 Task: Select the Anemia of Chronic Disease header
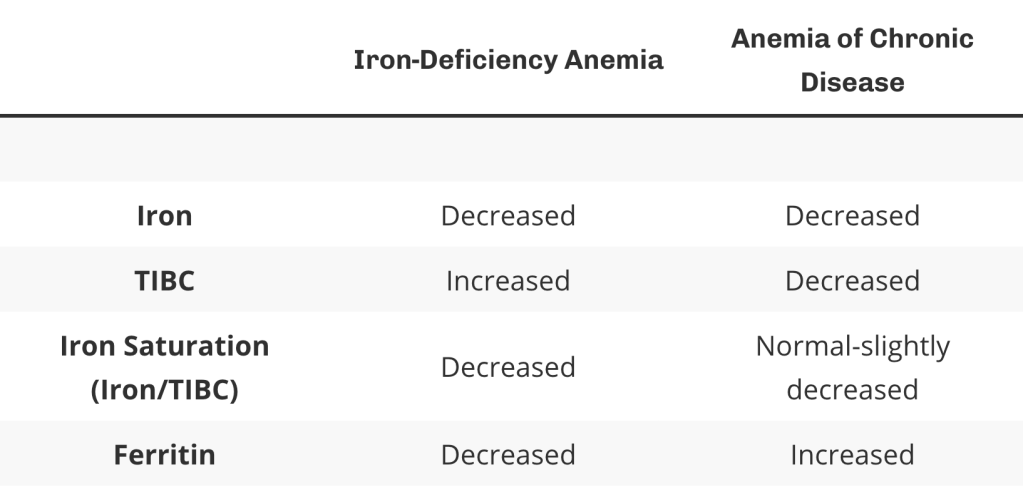tap(852, 60)
